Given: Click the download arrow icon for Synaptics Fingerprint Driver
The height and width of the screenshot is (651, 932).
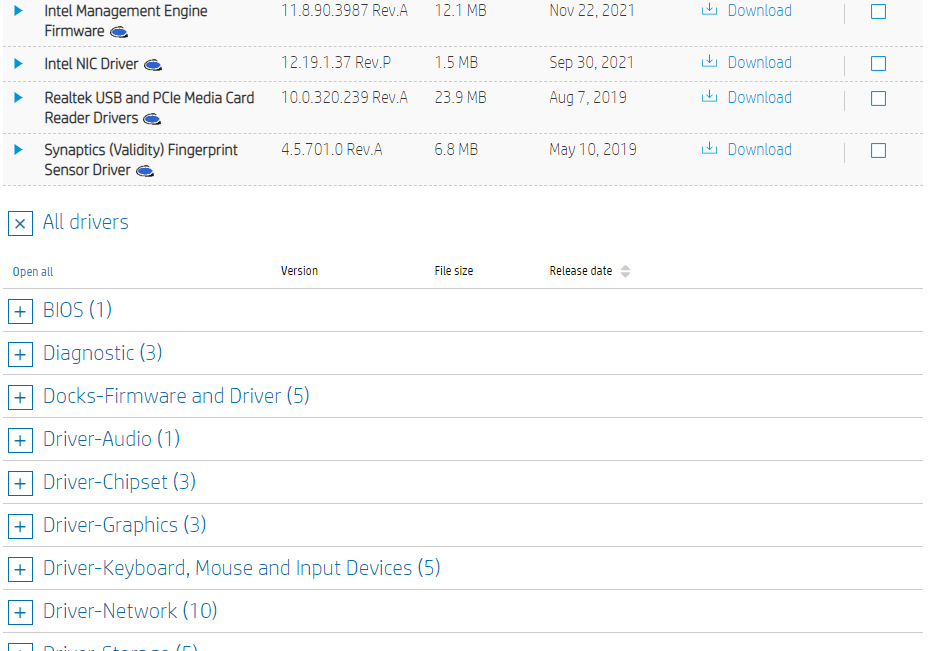Looking at the screenshot, I should 709,149.
